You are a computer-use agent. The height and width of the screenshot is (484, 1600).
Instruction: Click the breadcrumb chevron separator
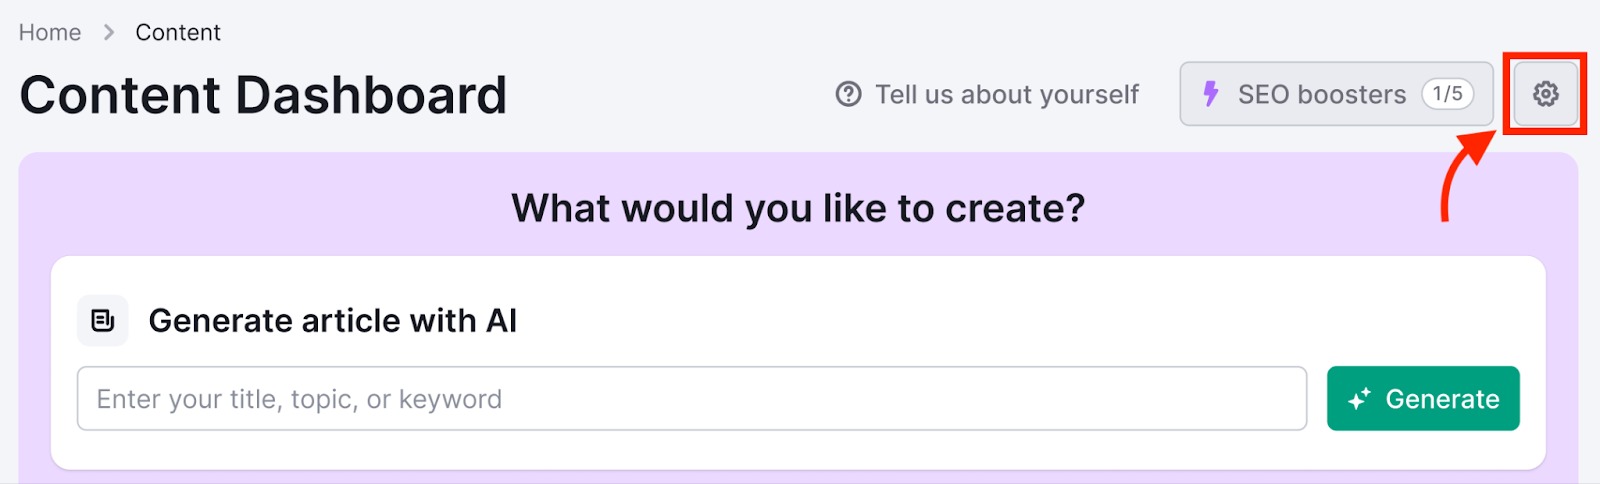tap(109, 33)
